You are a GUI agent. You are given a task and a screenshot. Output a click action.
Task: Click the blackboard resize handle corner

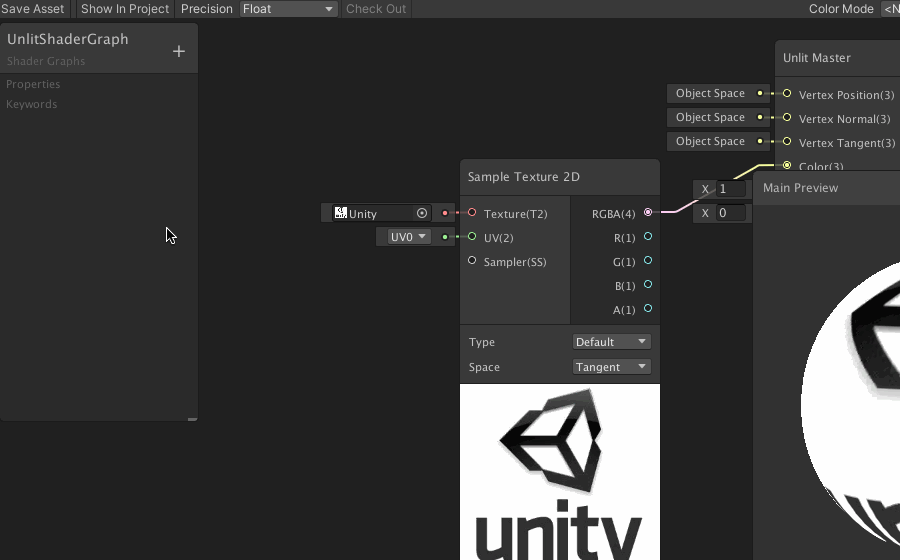pyautogui.click(x=192, y=419)
